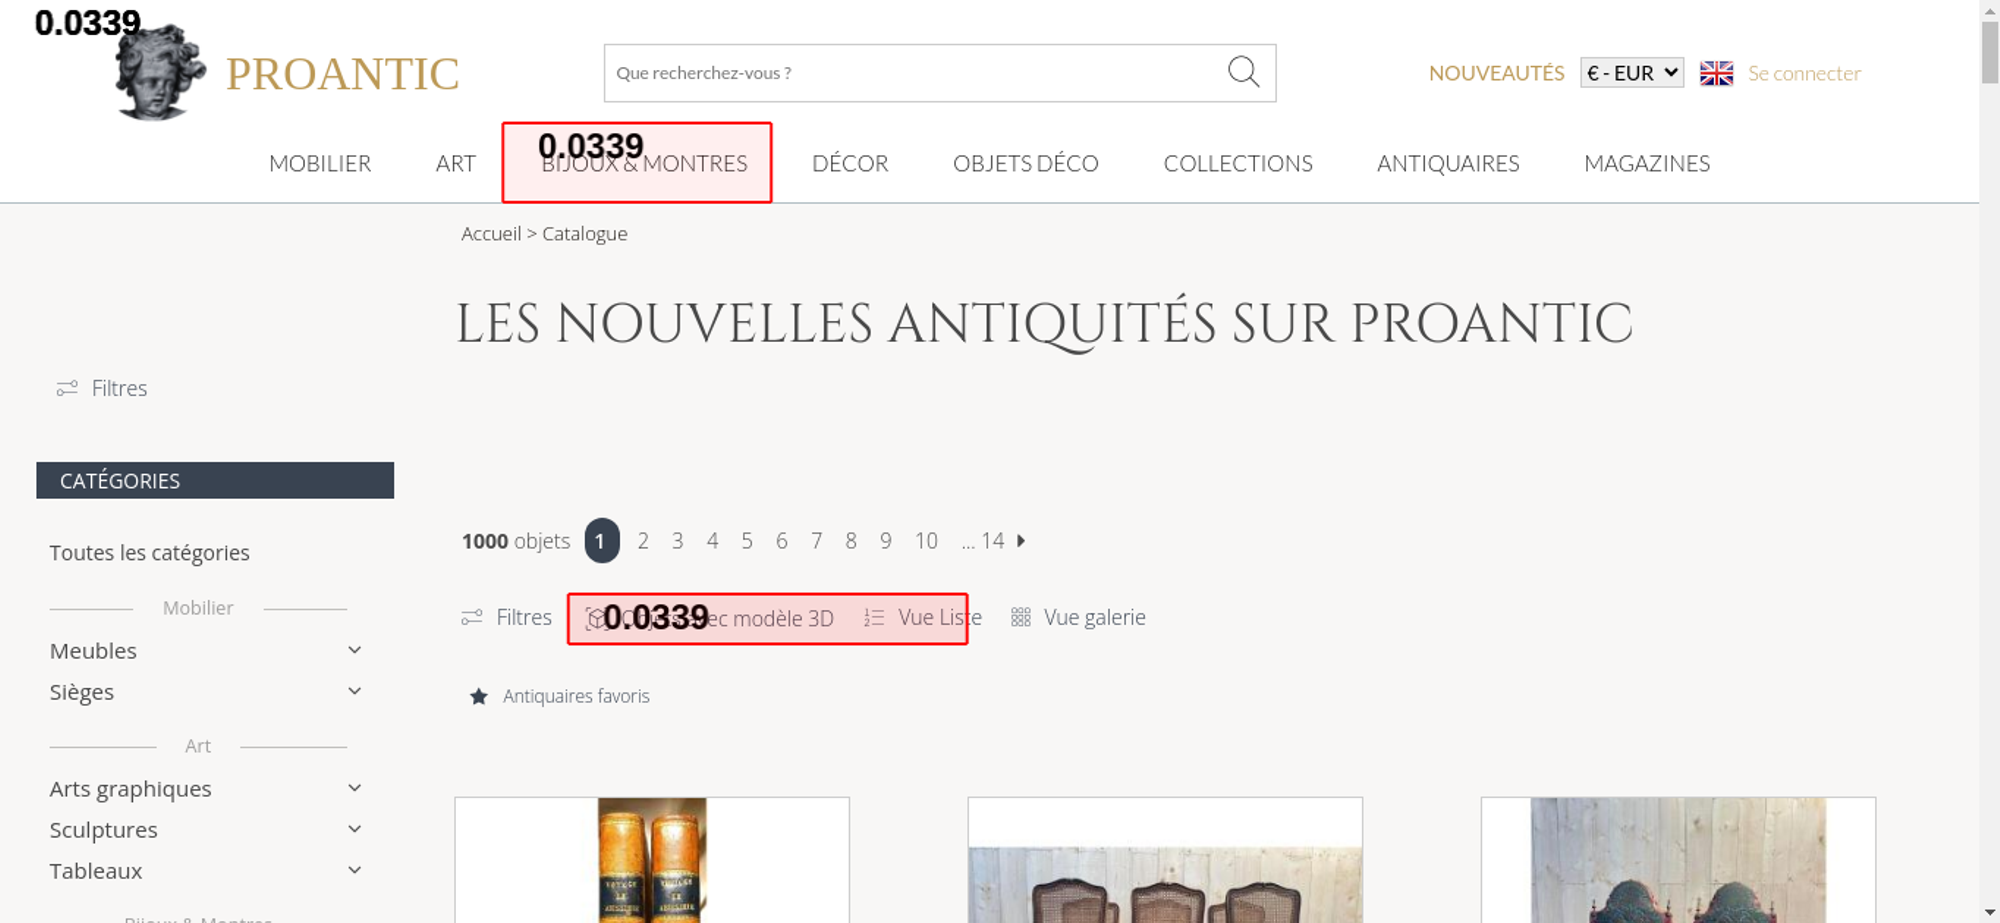Click the Filtres icon above the results
2000x923 pixels.
click(x=472, y=618)
